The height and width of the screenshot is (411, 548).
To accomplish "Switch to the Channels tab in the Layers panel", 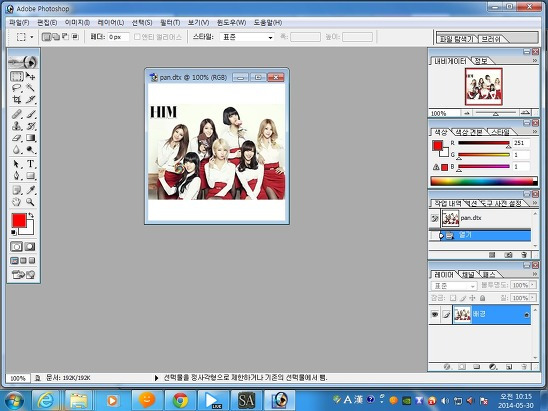I will point(468,275).
